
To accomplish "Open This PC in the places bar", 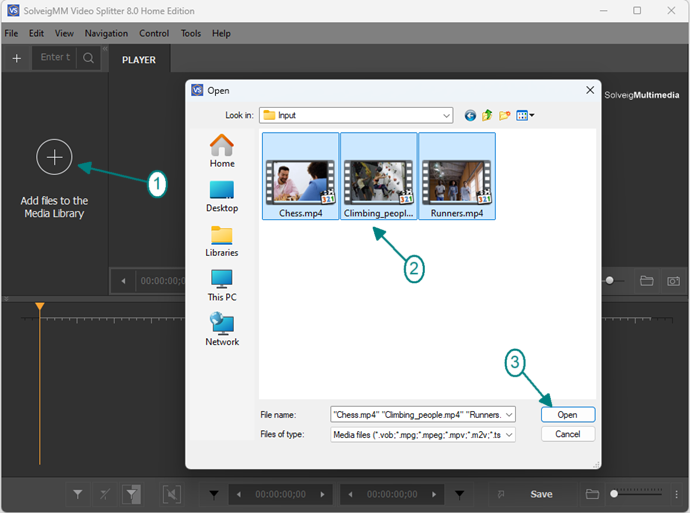I will tap(222, 286).
